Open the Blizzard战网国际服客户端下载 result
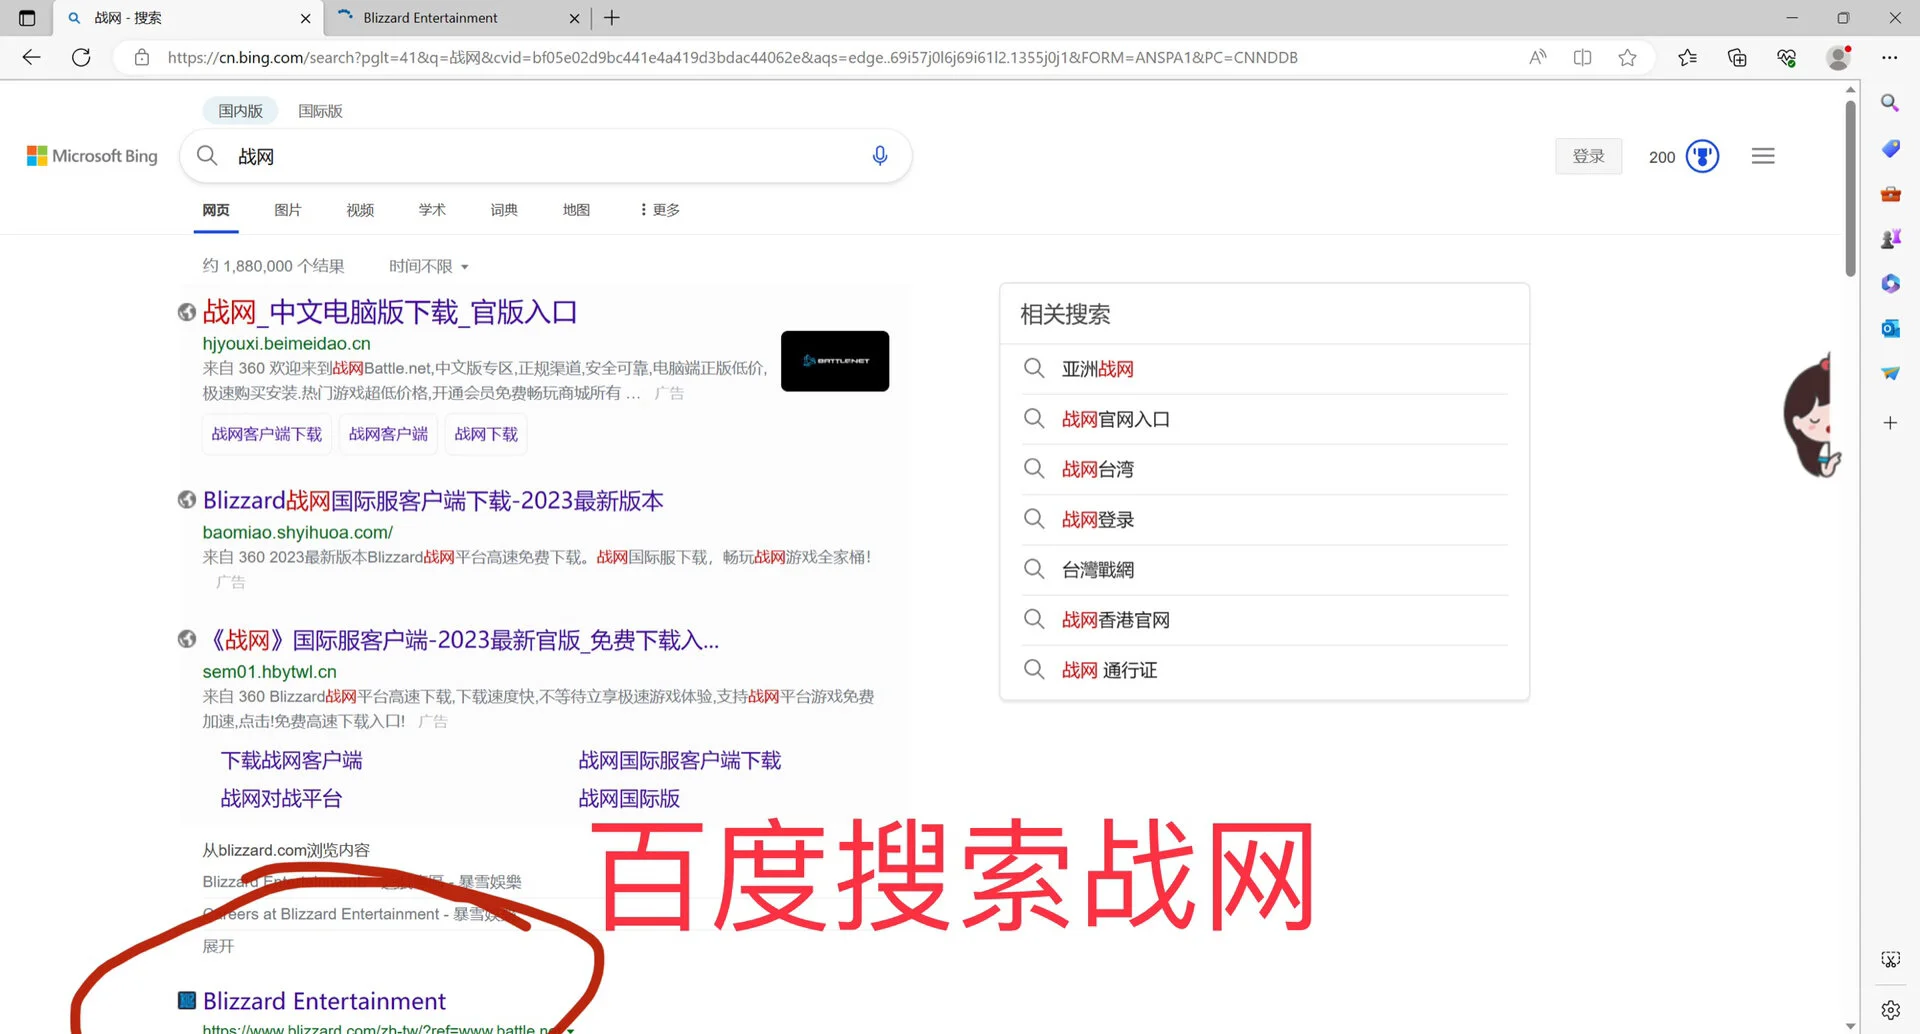This screenshot has height=1034, width=1920. (433, 501)
